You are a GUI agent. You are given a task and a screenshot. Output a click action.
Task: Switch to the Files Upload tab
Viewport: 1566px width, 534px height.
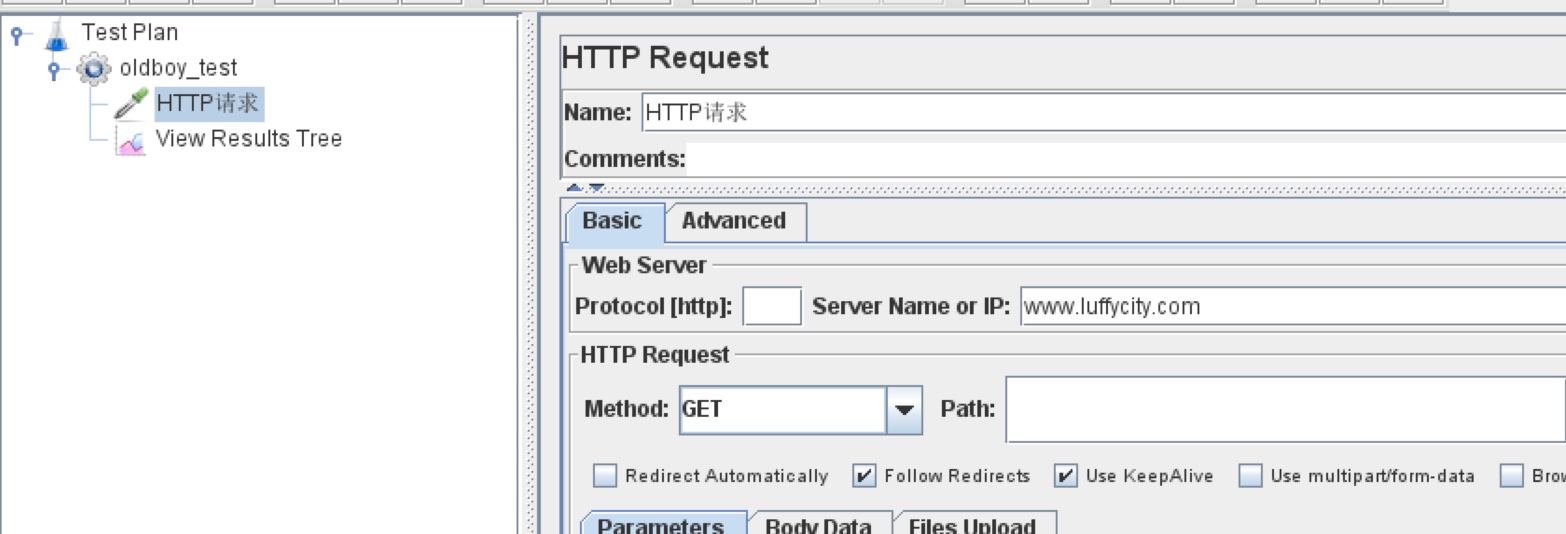[972, 526]
